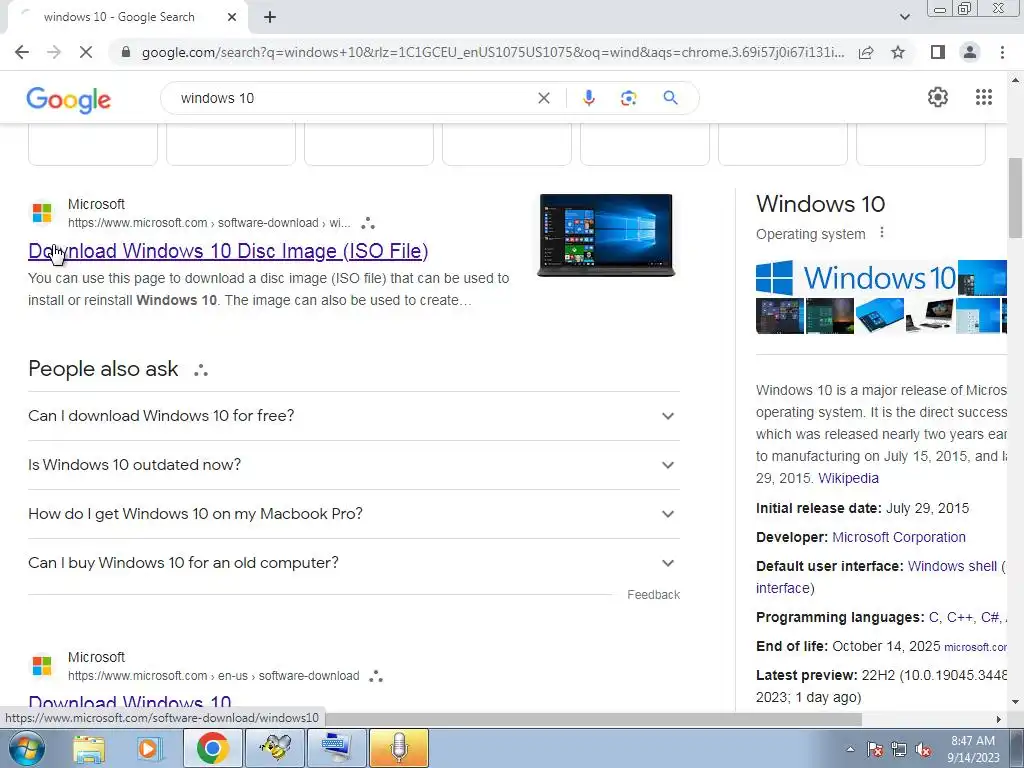Open Google quick settings gear
The image size is (1024, 768).
[x=938, y=97]
